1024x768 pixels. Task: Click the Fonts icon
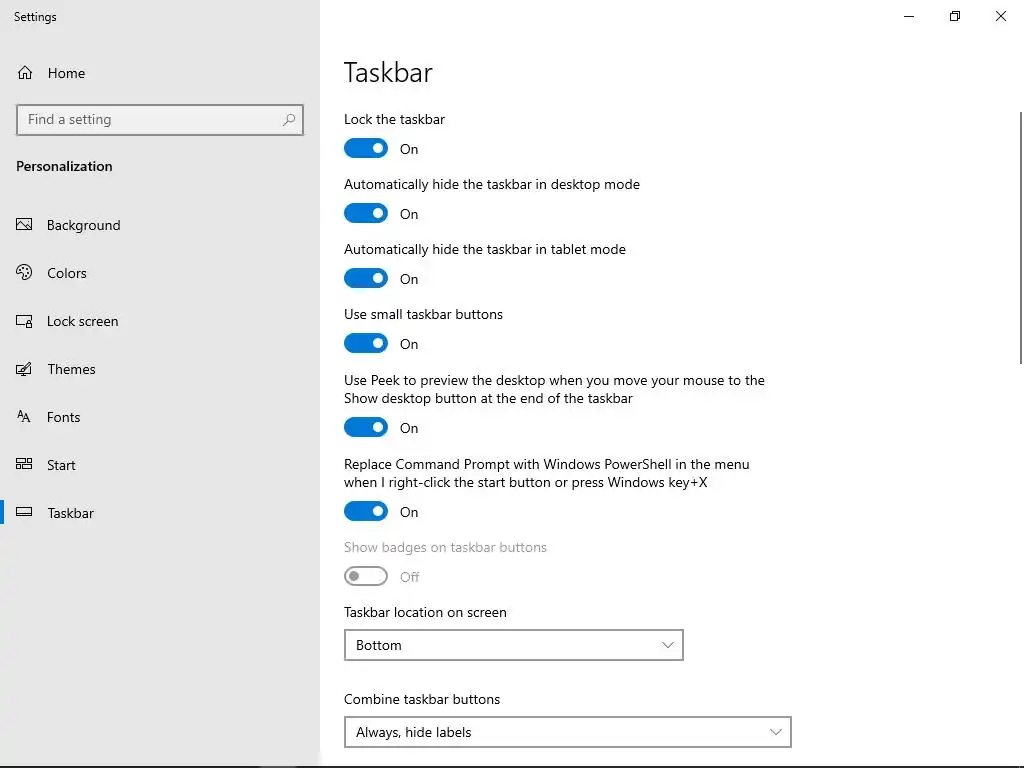tap(25, 417)
